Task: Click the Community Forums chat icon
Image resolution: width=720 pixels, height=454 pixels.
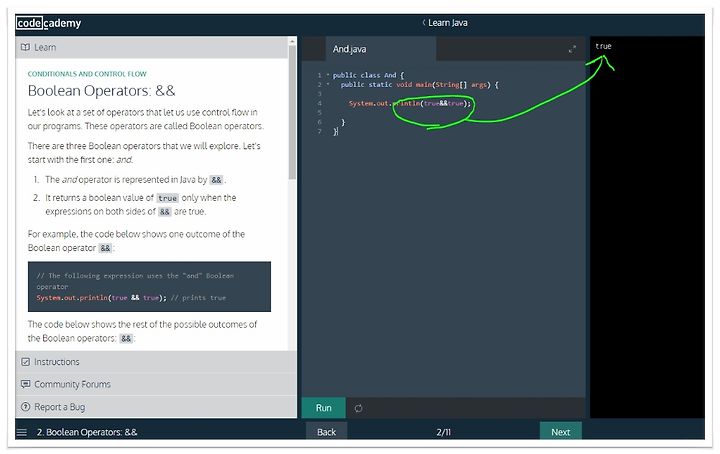Action: [26, 384]
